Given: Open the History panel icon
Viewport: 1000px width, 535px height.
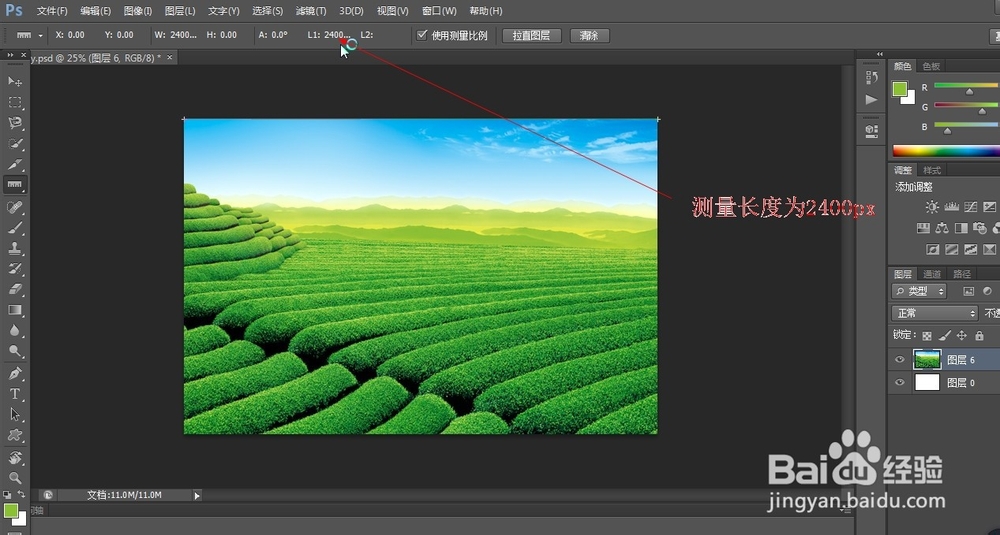Looking at the screenshot, I should (871, 77).
